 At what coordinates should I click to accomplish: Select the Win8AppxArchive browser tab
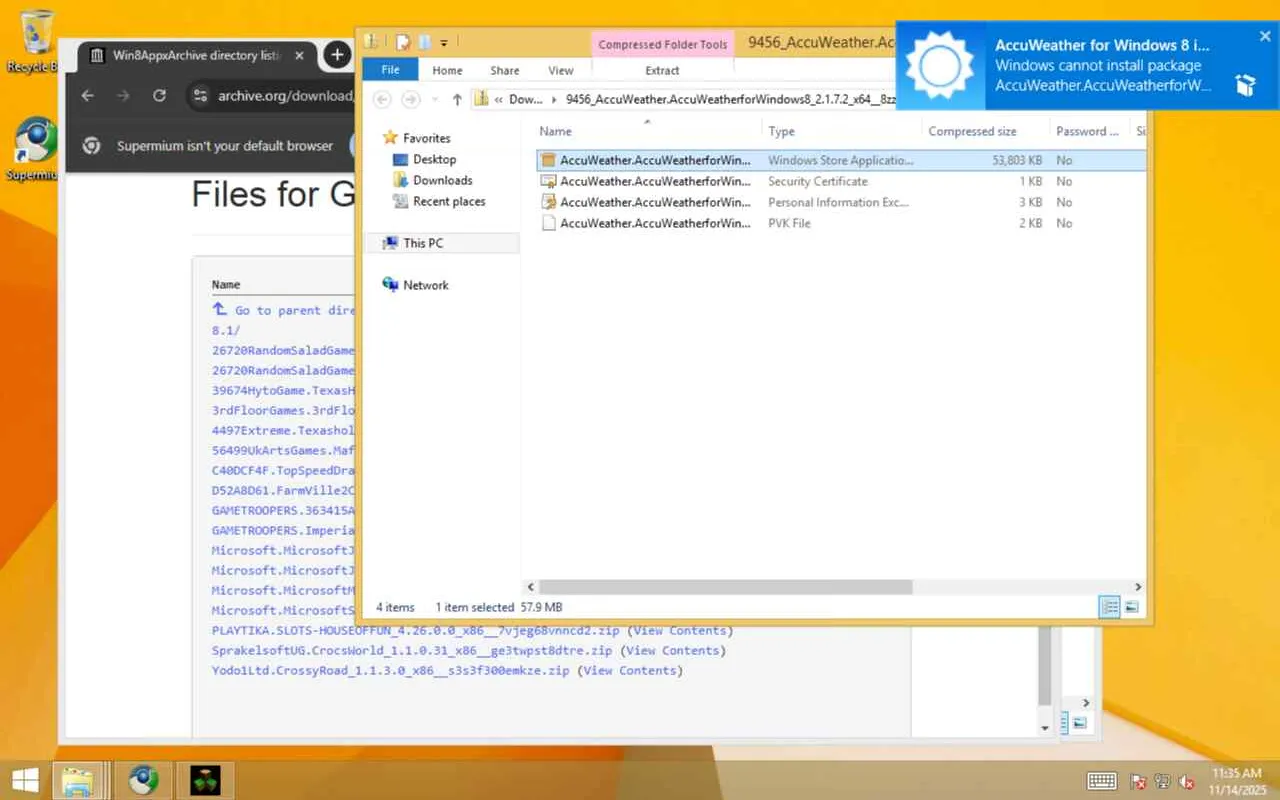198,55
